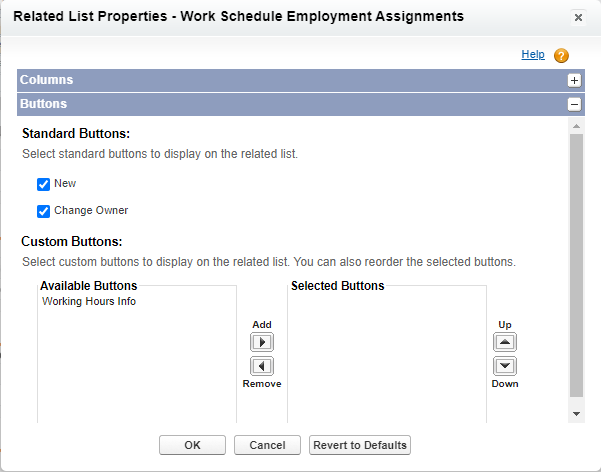The image size is (601, 472).
Task: Uncheck the Change Owner checkbox
Action: point(43,211)
